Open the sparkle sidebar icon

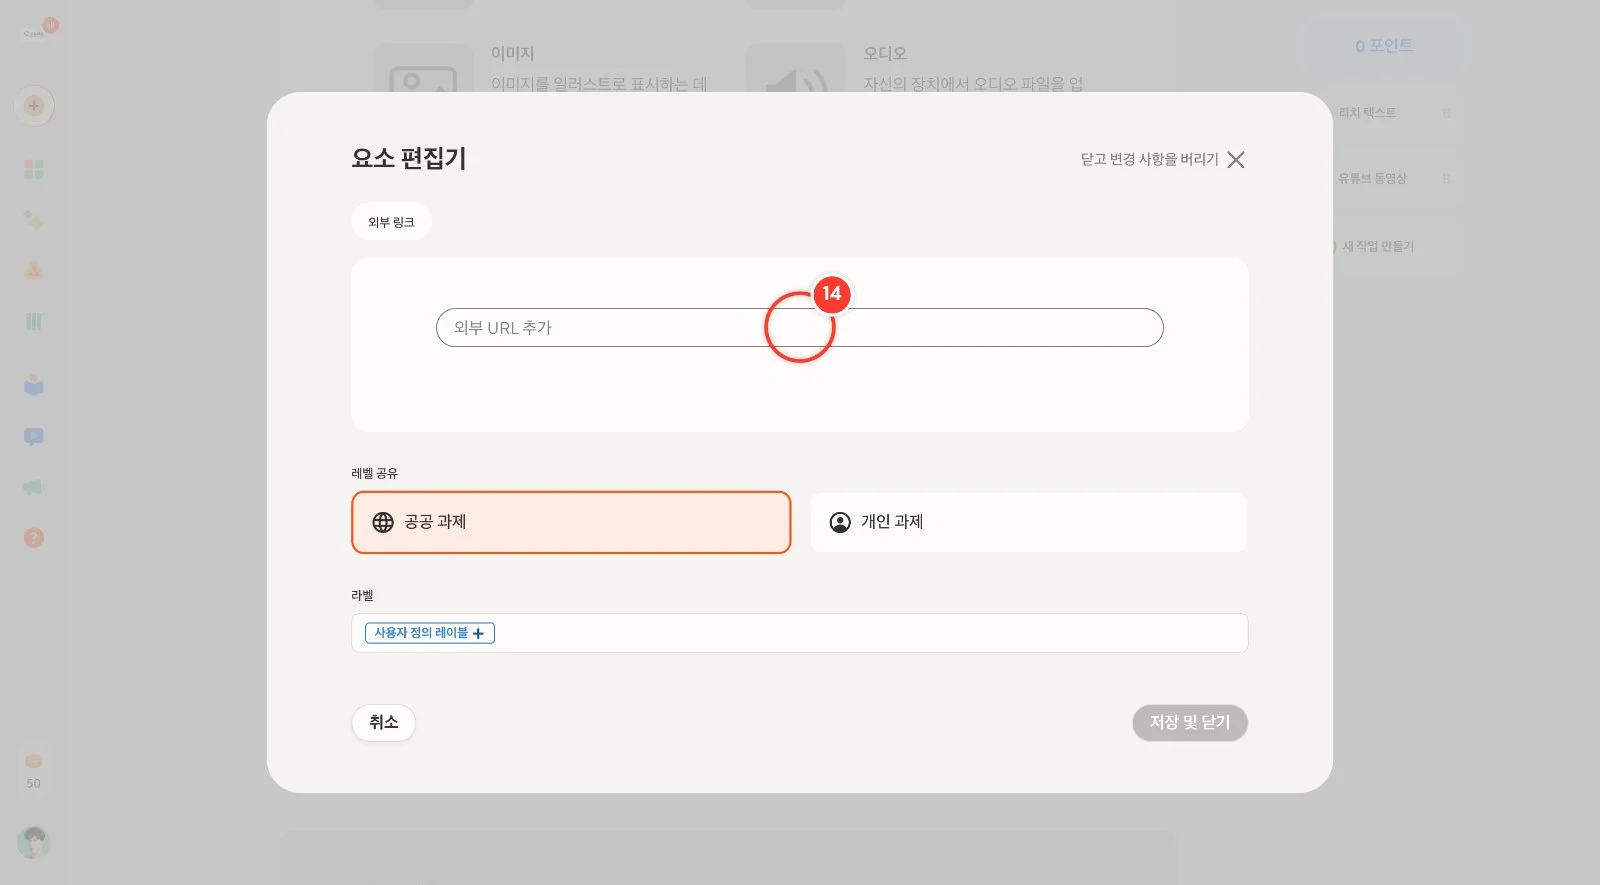(34, 220)
